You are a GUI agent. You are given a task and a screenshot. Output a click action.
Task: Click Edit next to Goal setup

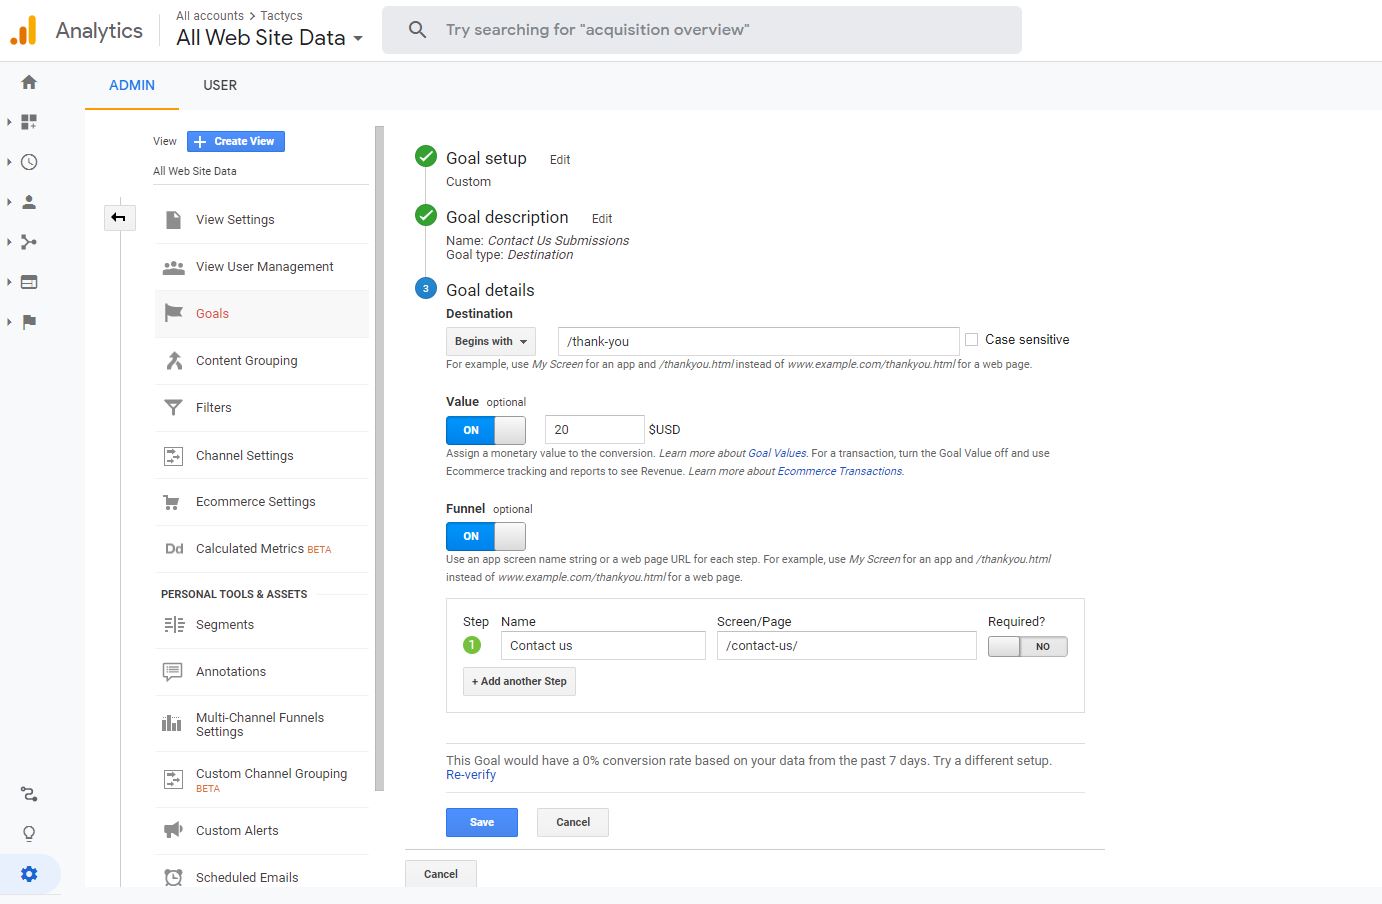560,160
